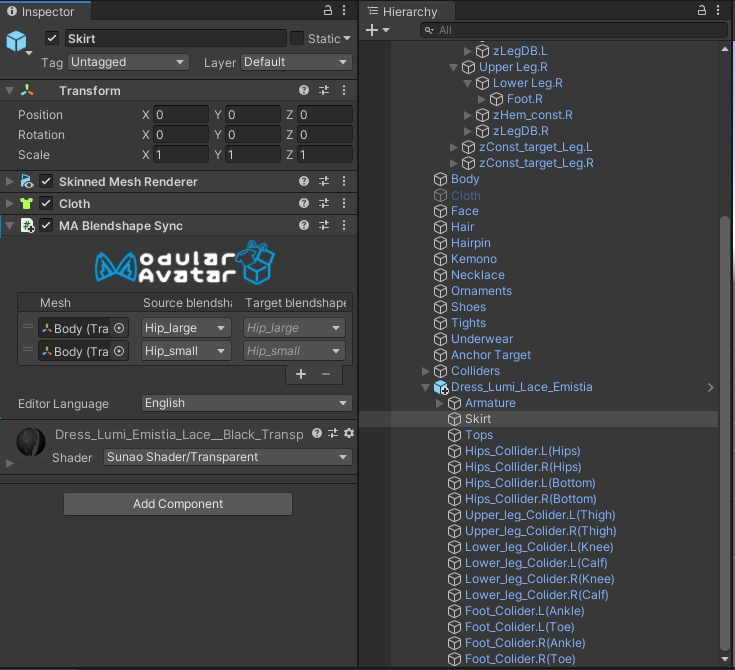This screenshot has width=735, height=670.
Task: Select Body object in Hierarchy
Action: [x=465, y=179]
